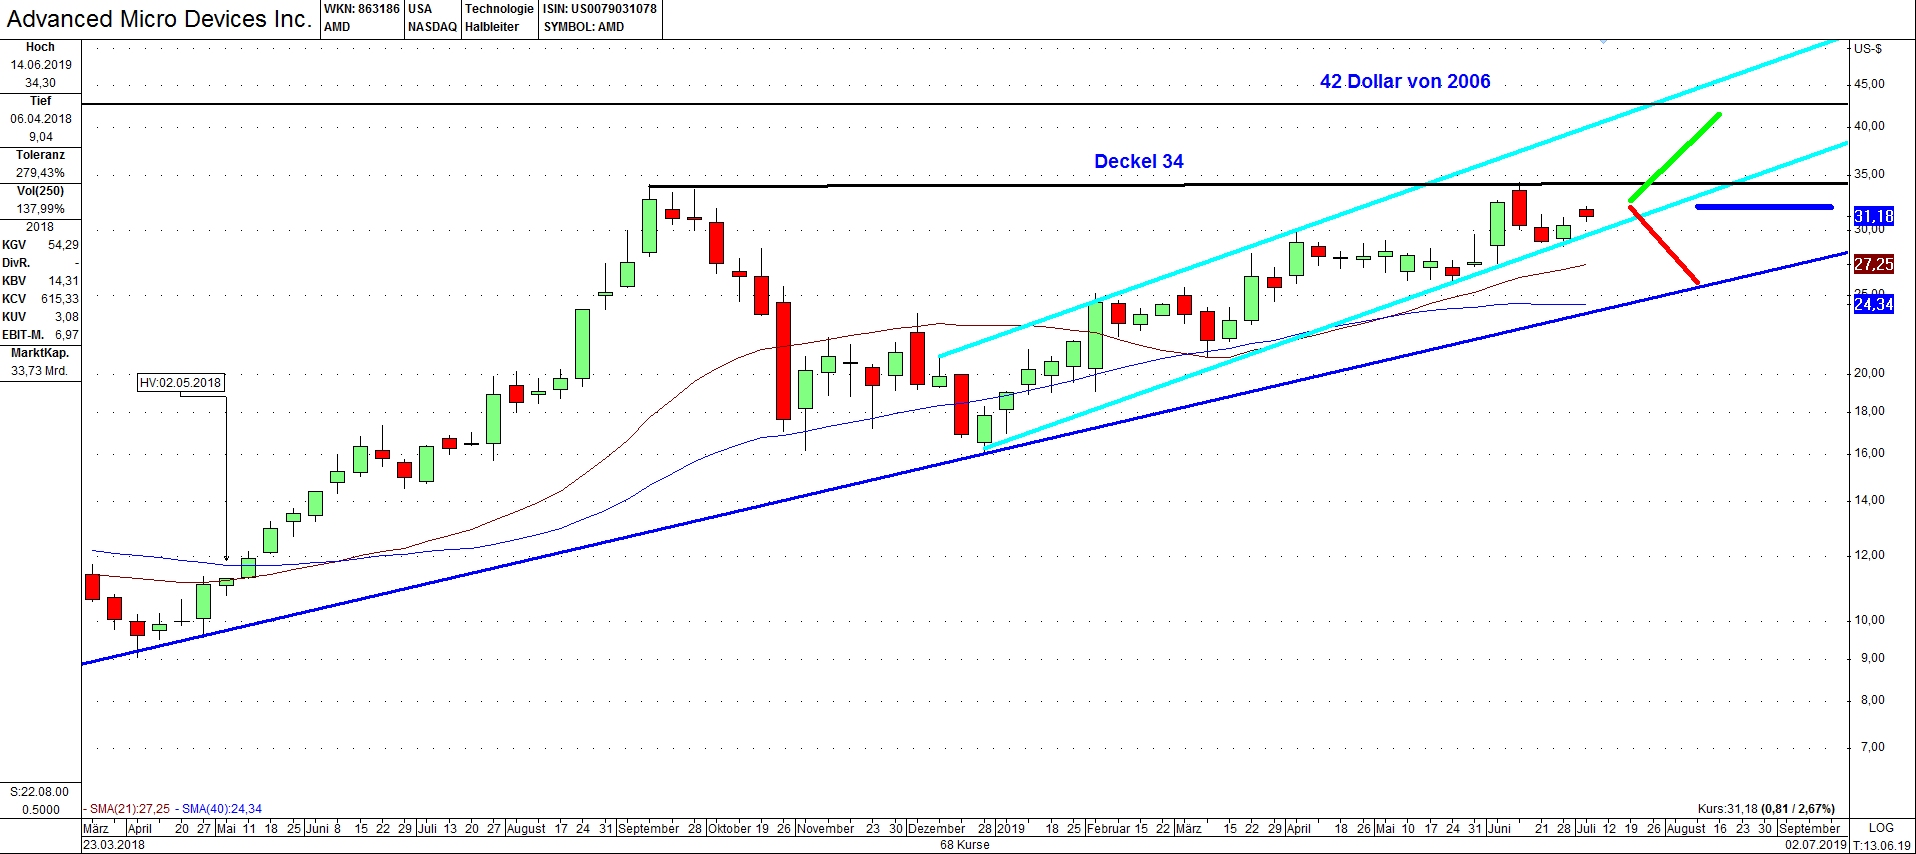Click the low value 9,04
The height and width of the screenshot is (854, 1916).
tap(40, 137)
